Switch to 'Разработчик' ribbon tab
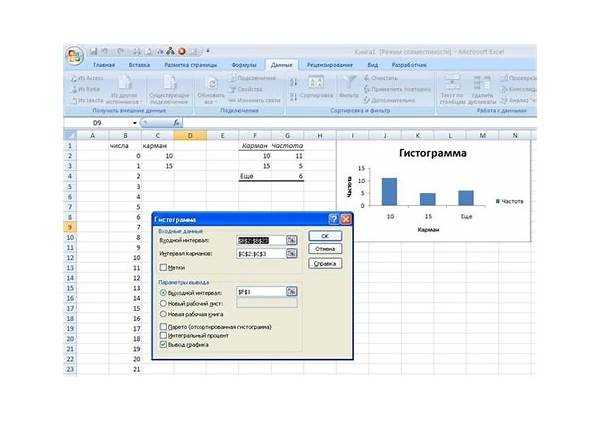The height and width of the screenshot is (421, 600). pos(409,65)
